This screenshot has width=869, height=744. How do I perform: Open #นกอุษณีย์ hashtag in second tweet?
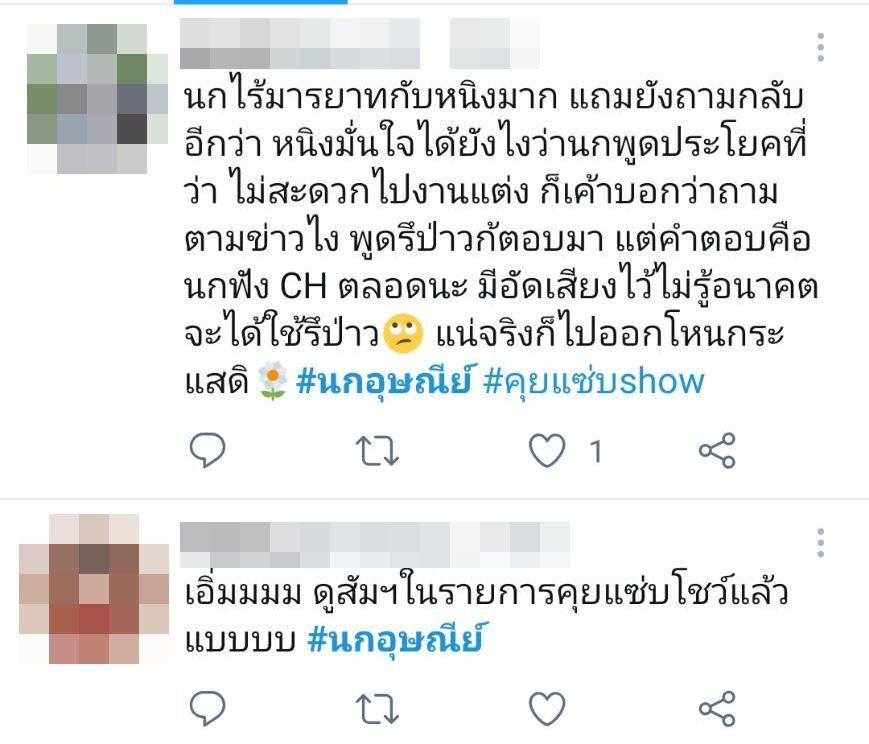tap(396, 639)
